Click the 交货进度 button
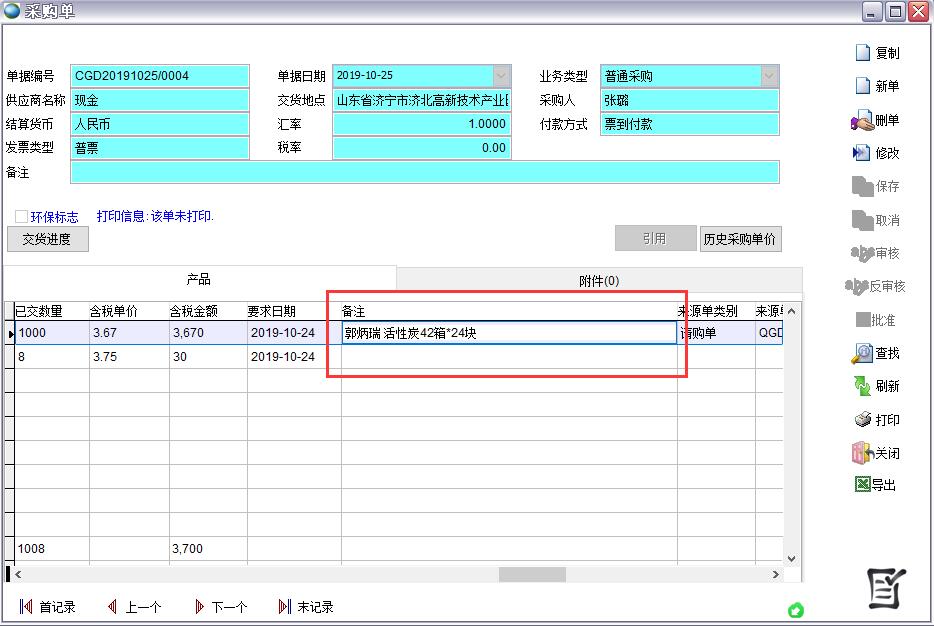 click(x=47, y=239)
